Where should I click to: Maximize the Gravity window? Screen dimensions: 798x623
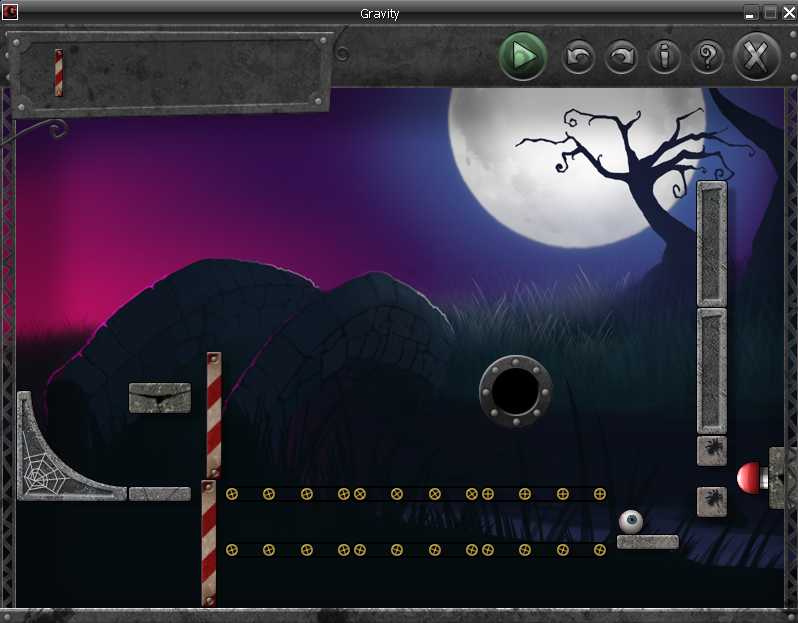(x=770, y=13)
